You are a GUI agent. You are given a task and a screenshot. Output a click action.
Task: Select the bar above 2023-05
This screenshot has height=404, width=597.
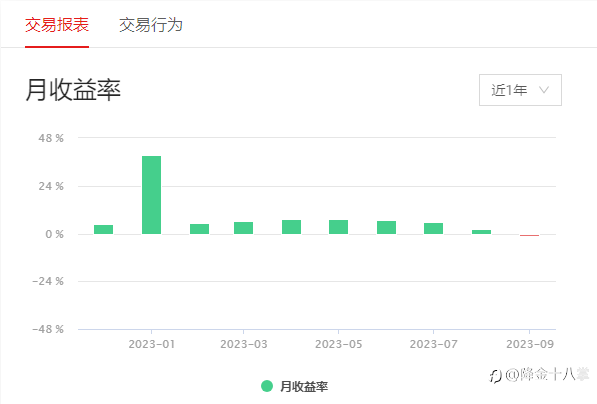pos(338,227)
